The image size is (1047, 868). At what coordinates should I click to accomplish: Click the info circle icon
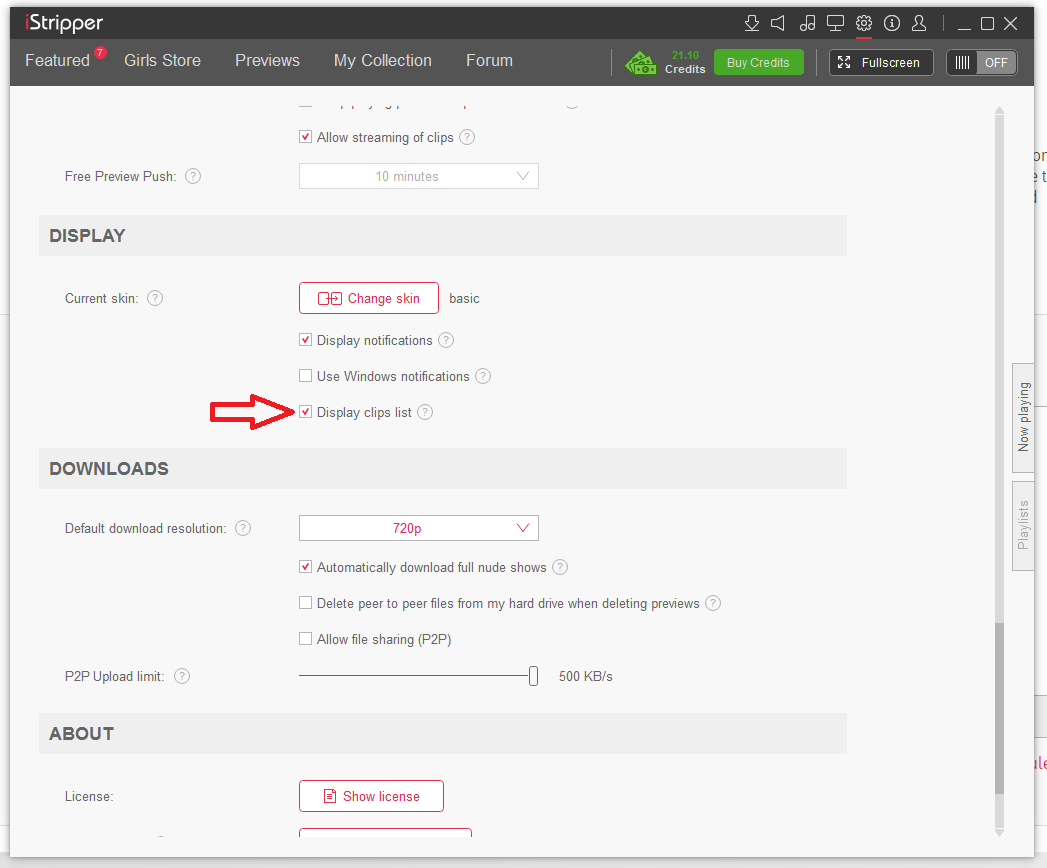click(892, 23)
